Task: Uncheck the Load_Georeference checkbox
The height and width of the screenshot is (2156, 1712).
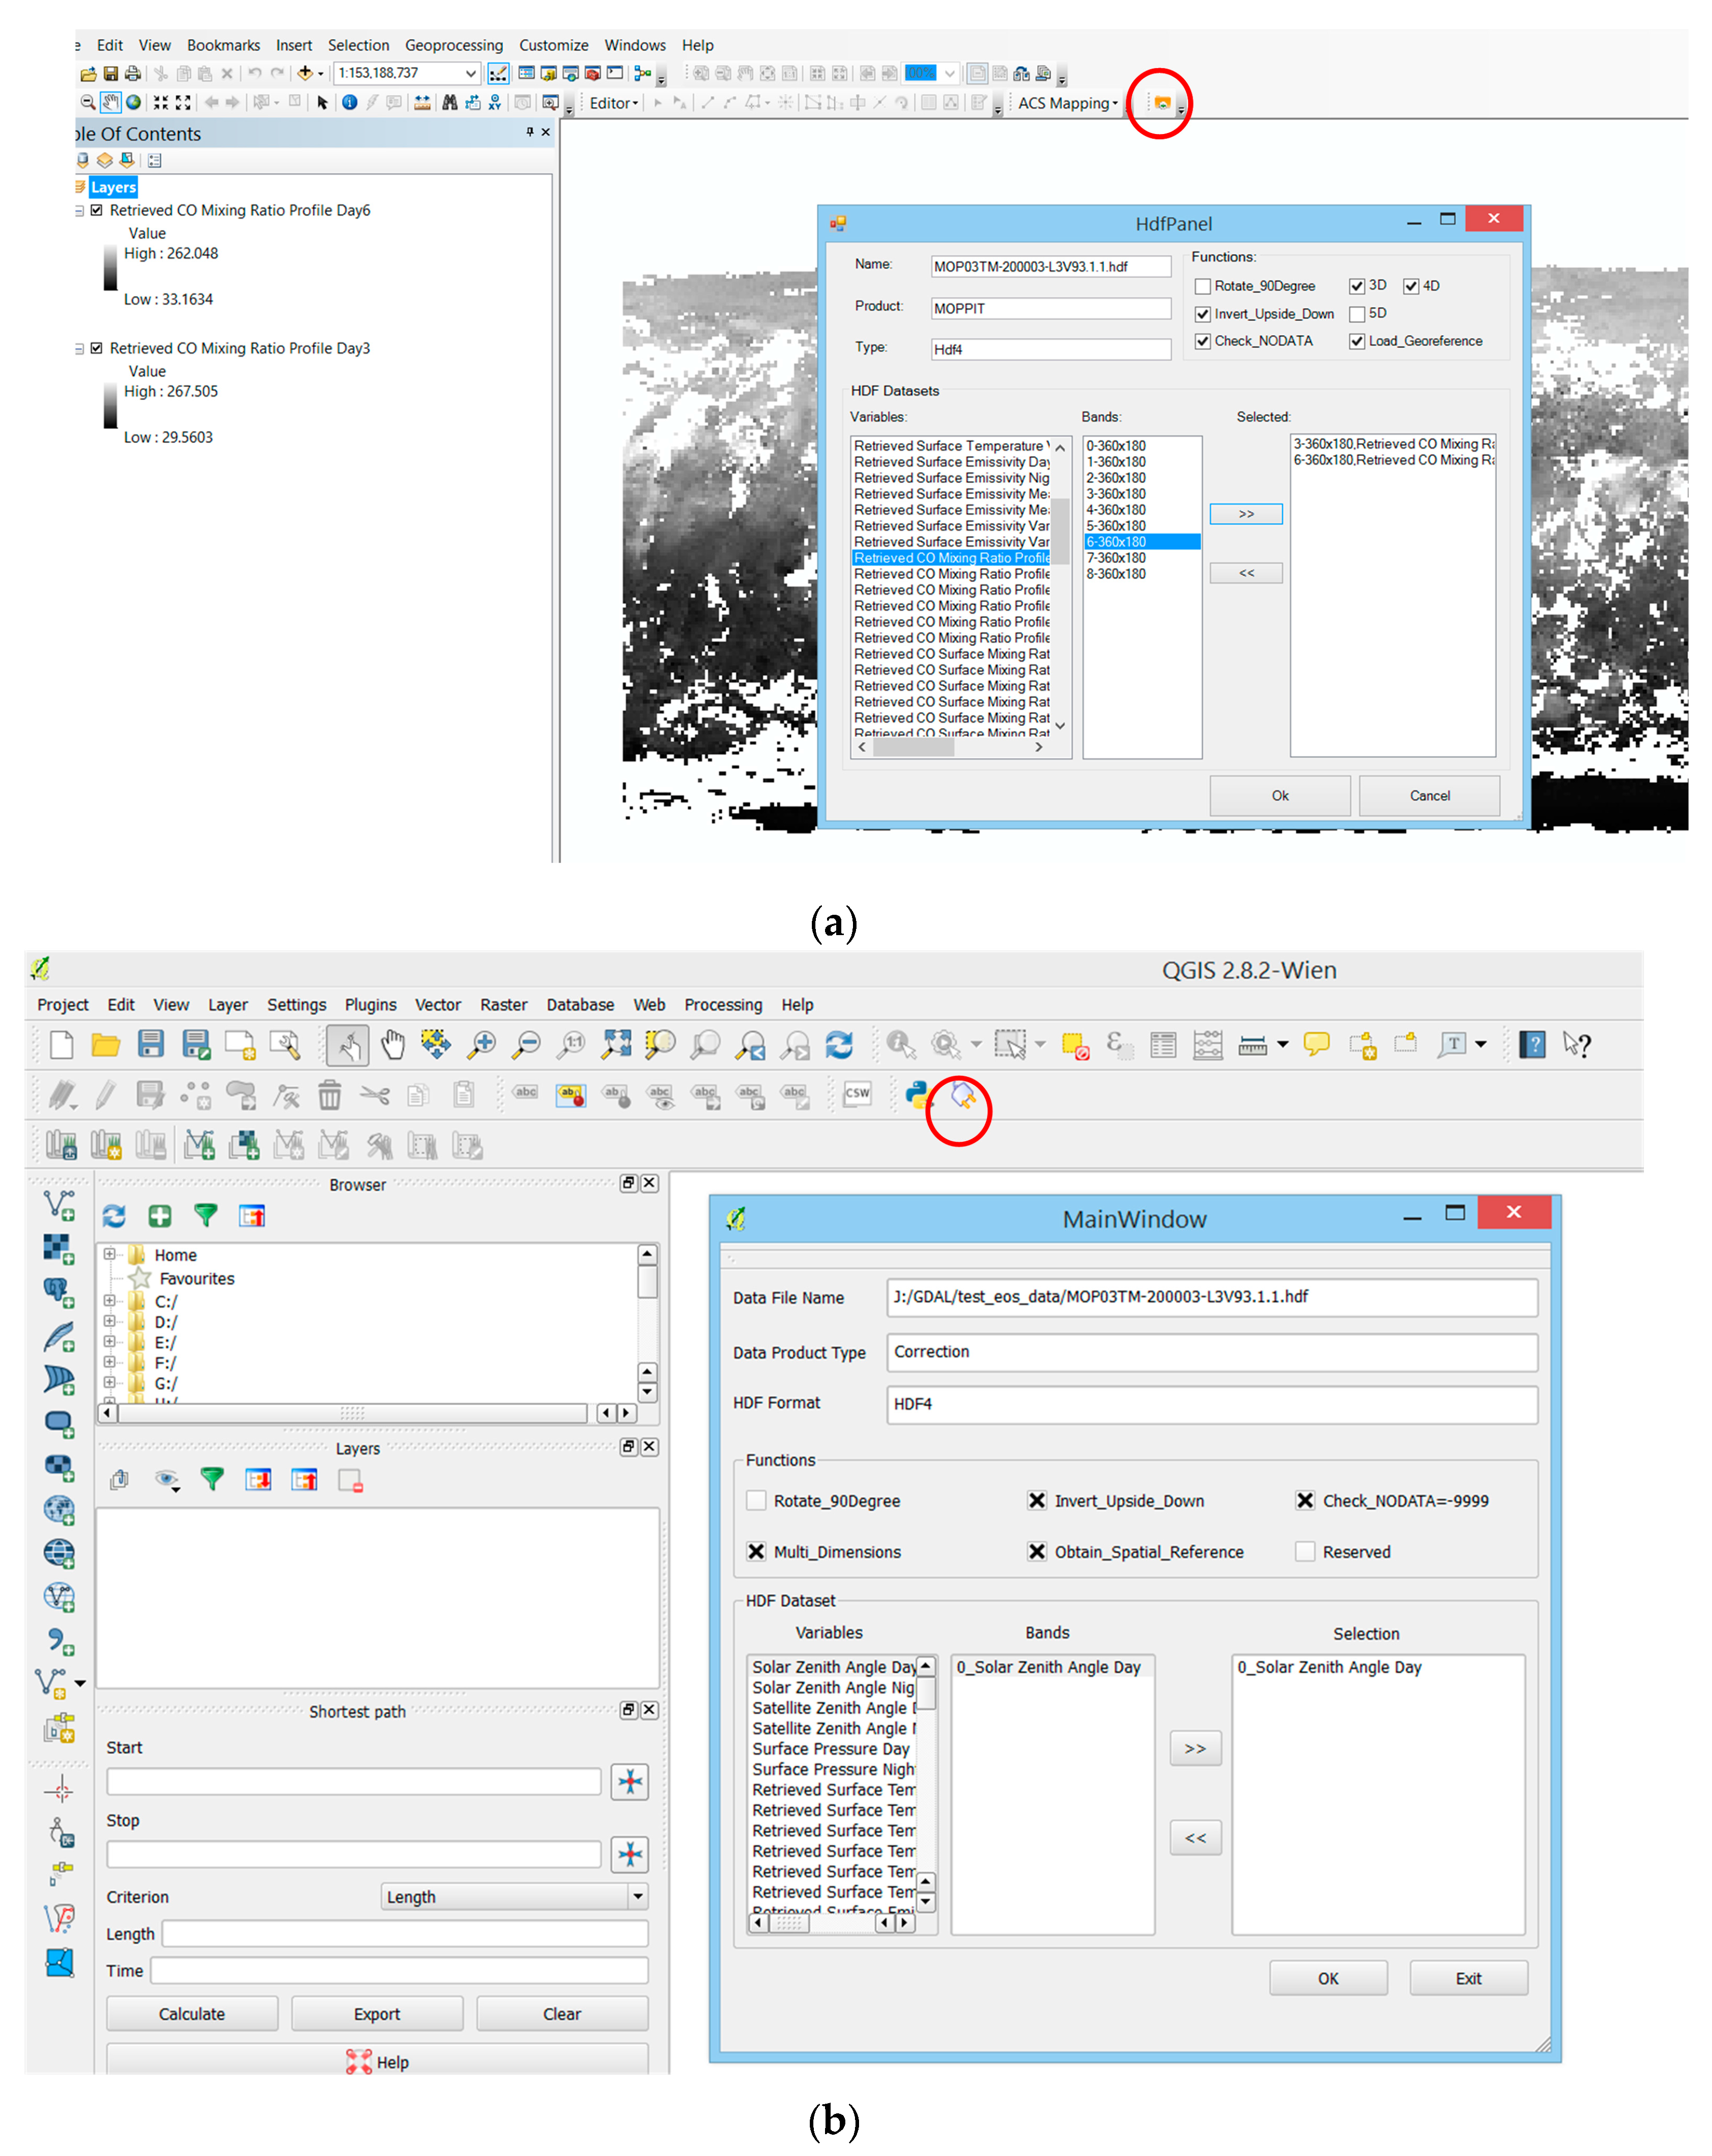Action: coord(1357,341)
